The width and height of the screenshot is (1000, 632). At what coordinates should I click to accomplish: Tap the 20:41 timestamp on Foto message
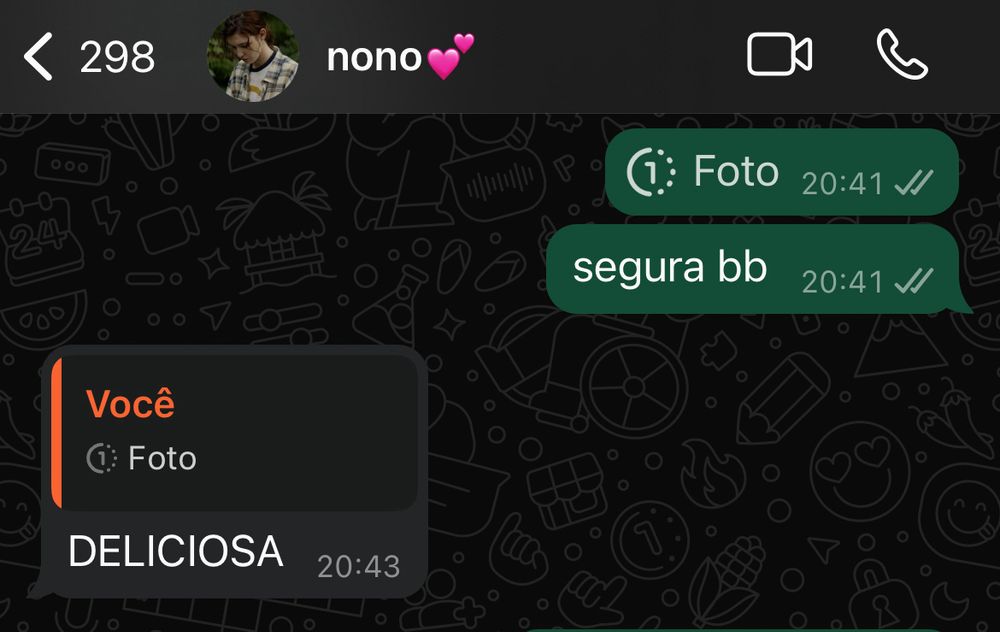[x=842, y=184]
